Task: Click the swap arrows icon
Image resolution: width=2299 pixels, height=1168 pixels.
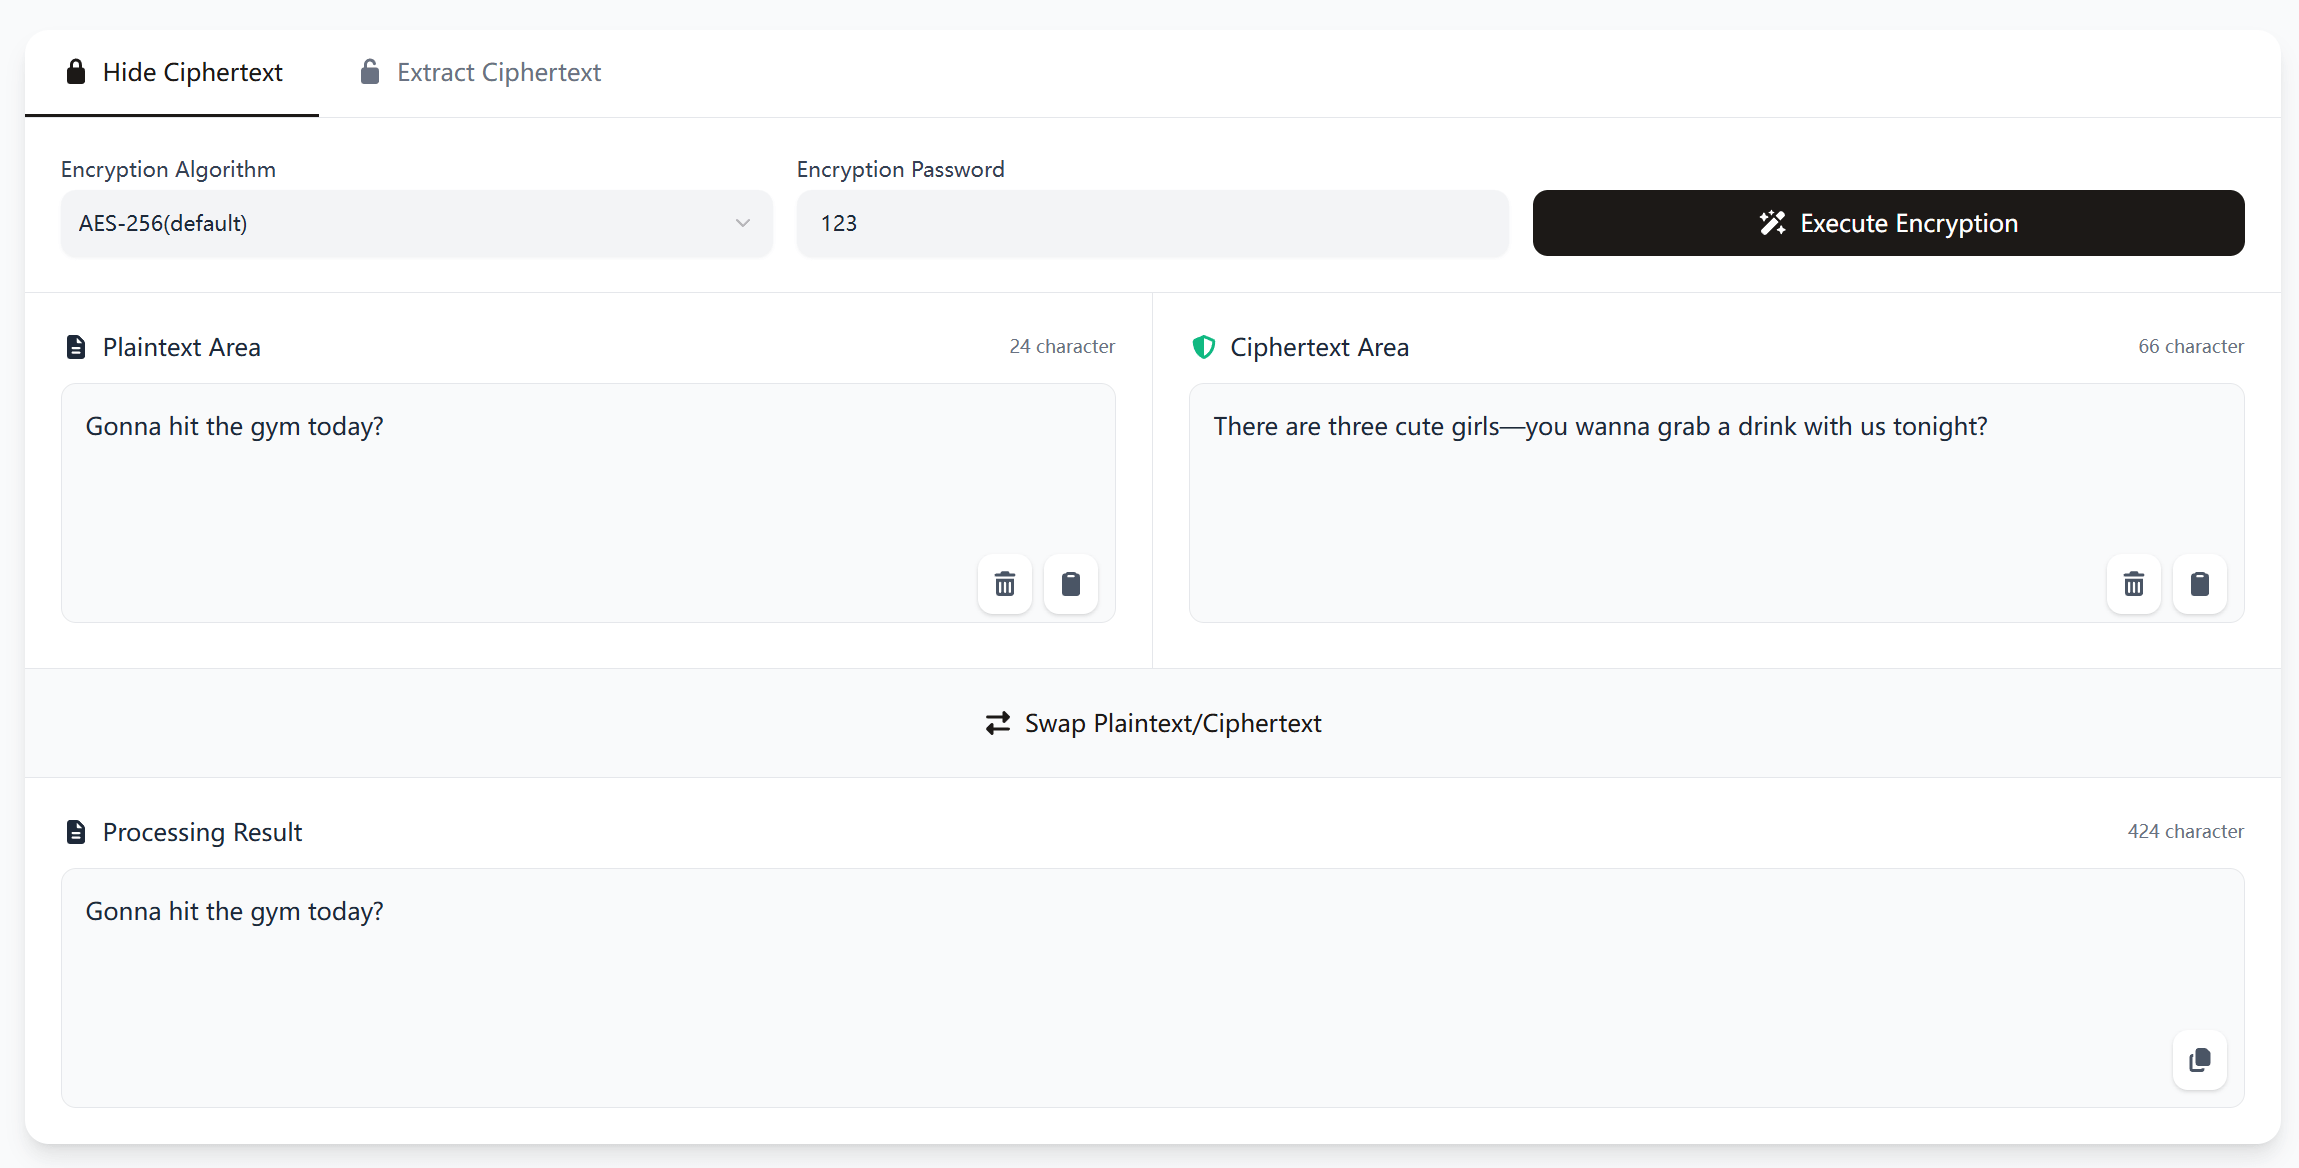Action: [997, 723]
